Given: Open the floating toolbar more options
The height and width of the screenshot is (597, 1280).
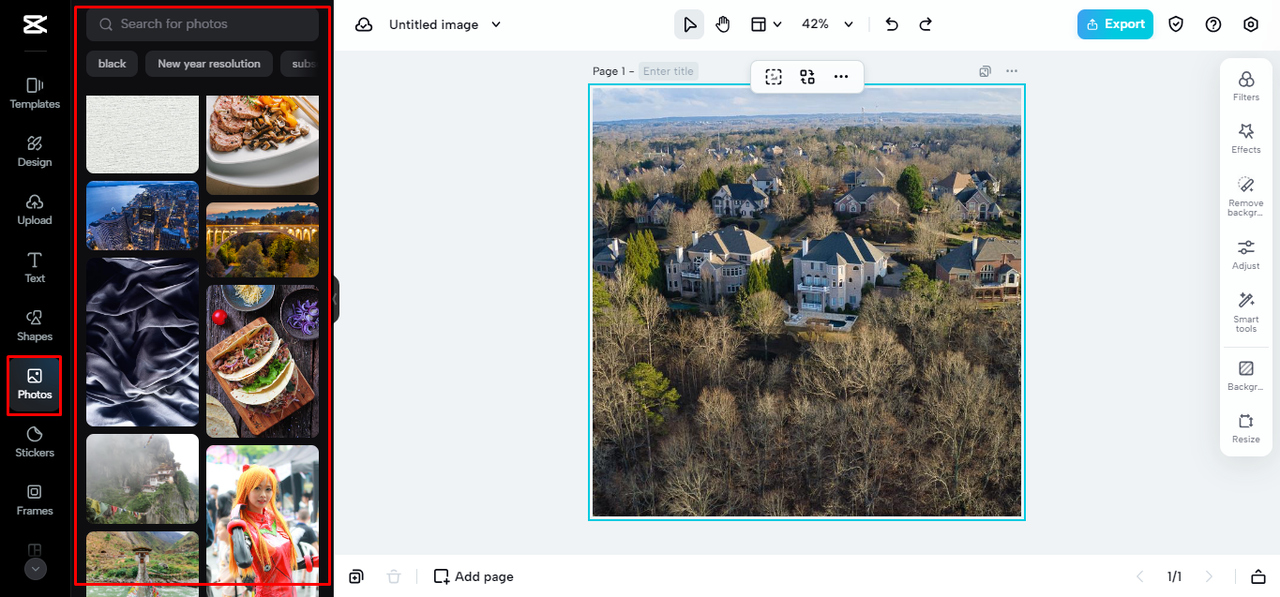Looking at the screenshot, I should point(841,77).
